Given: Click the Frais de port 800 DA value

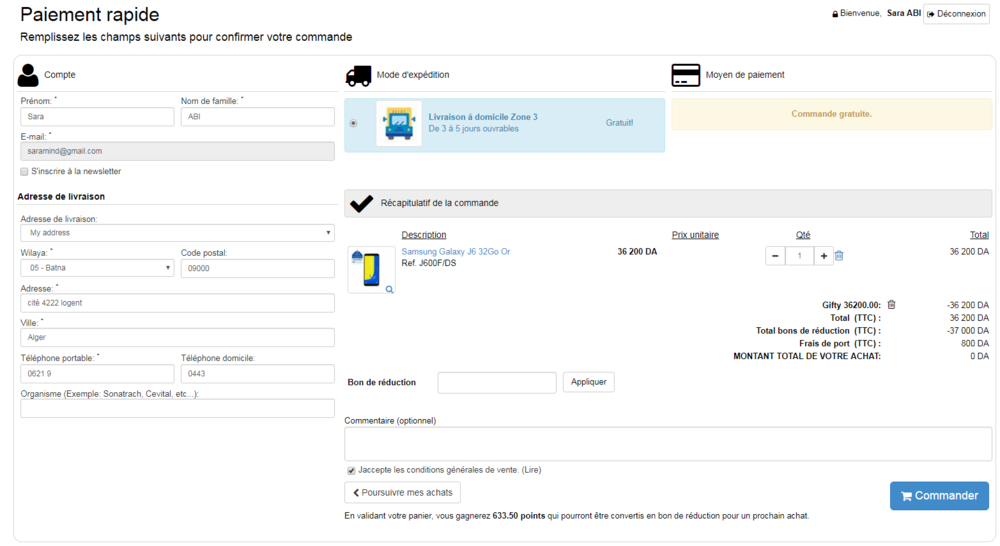Looking at the screenshot, I should [x=974, y=343].
